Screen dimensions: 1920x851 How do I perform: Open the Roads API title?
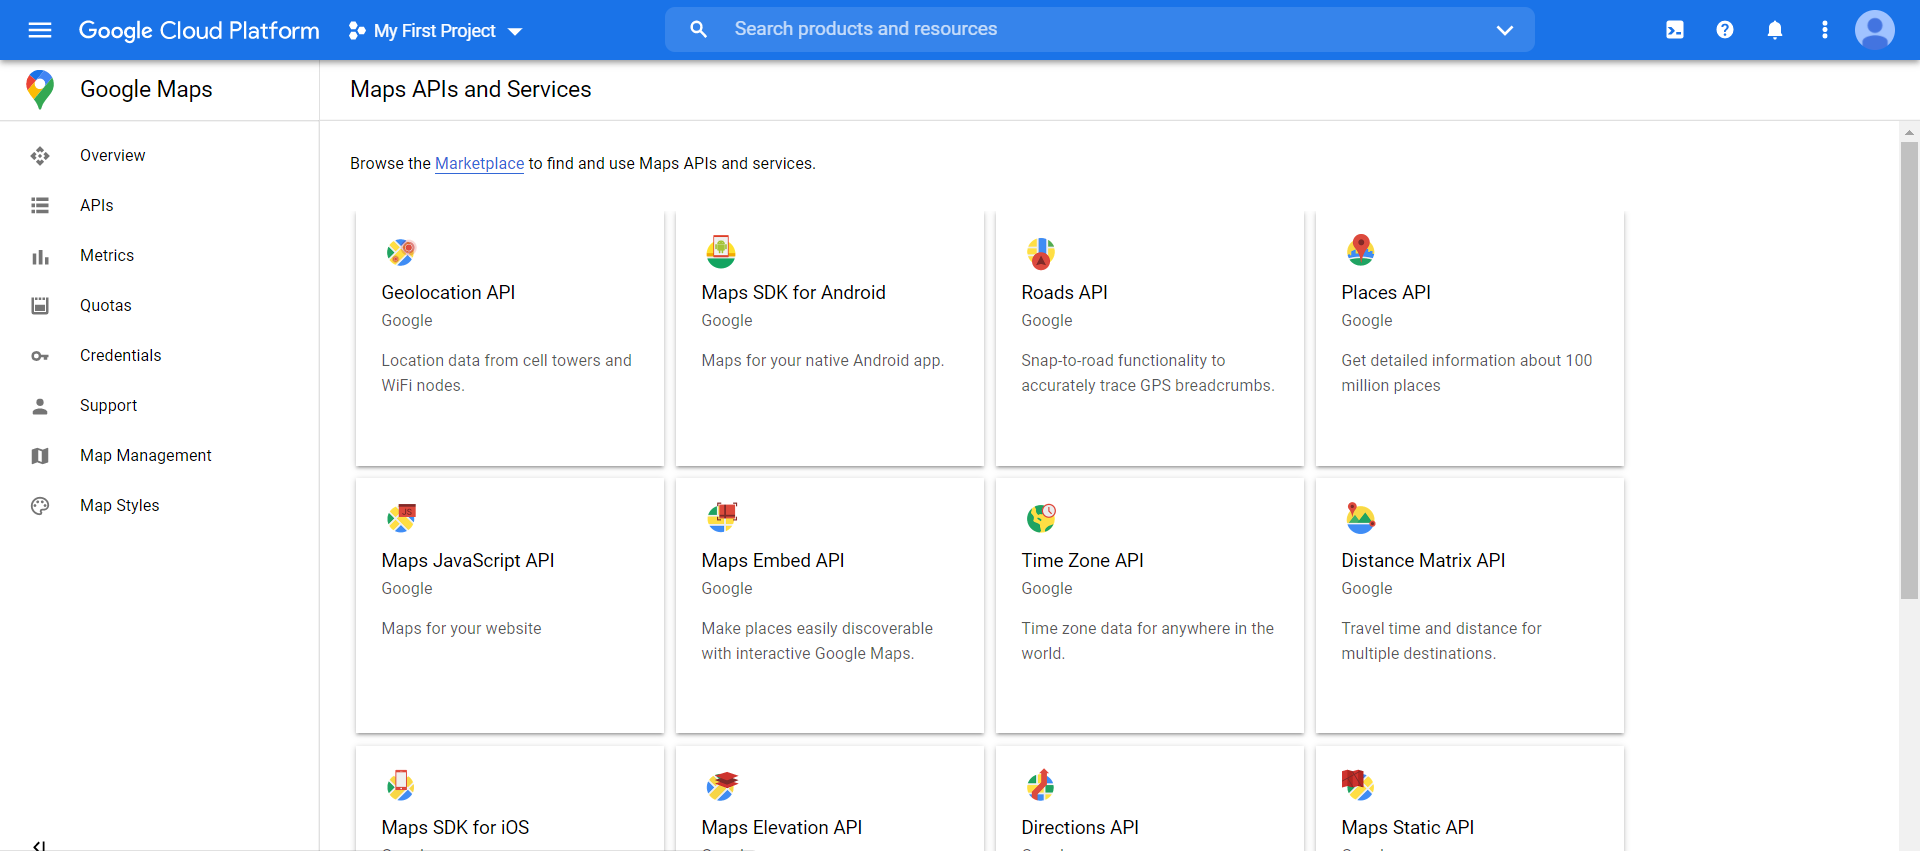pyautogui.click(x=1064, y=292)
